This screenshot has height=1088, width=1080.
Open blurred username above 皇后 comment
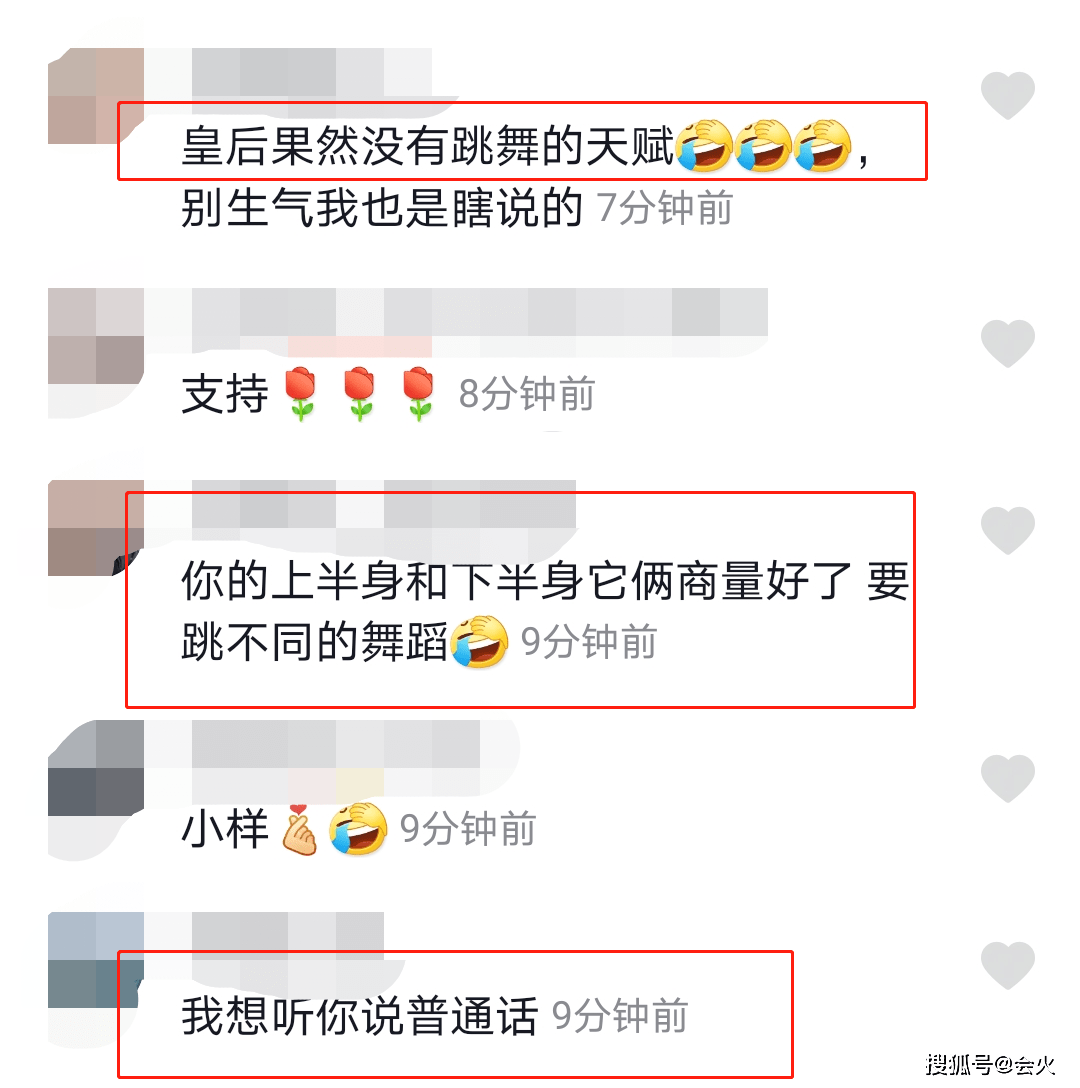pos(312,72)
